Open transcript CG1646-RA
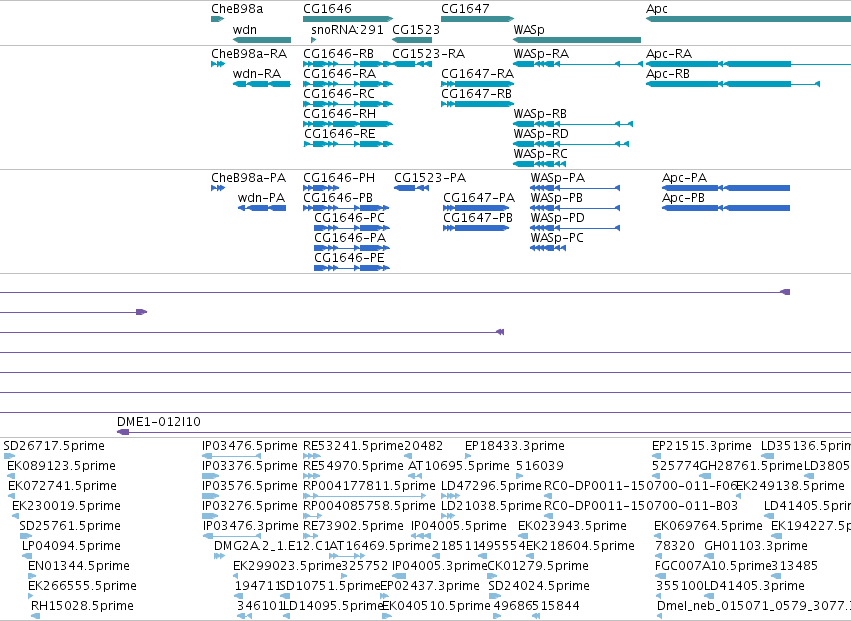This screenshot has width=851, height=621. [x=348, y=84]
